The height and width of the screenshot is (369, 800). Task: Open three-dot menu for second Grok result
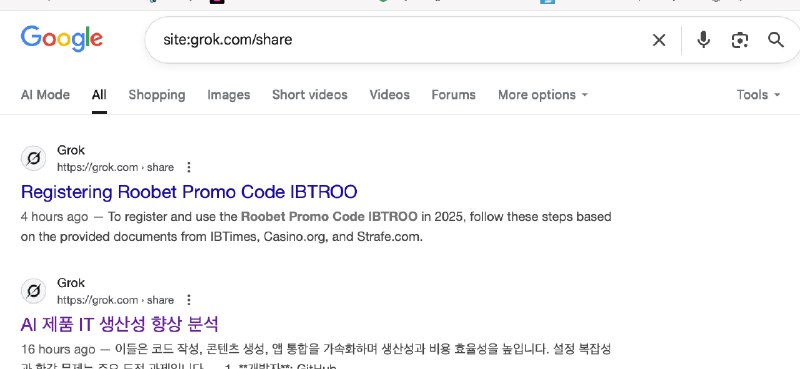tap(189, 300)
